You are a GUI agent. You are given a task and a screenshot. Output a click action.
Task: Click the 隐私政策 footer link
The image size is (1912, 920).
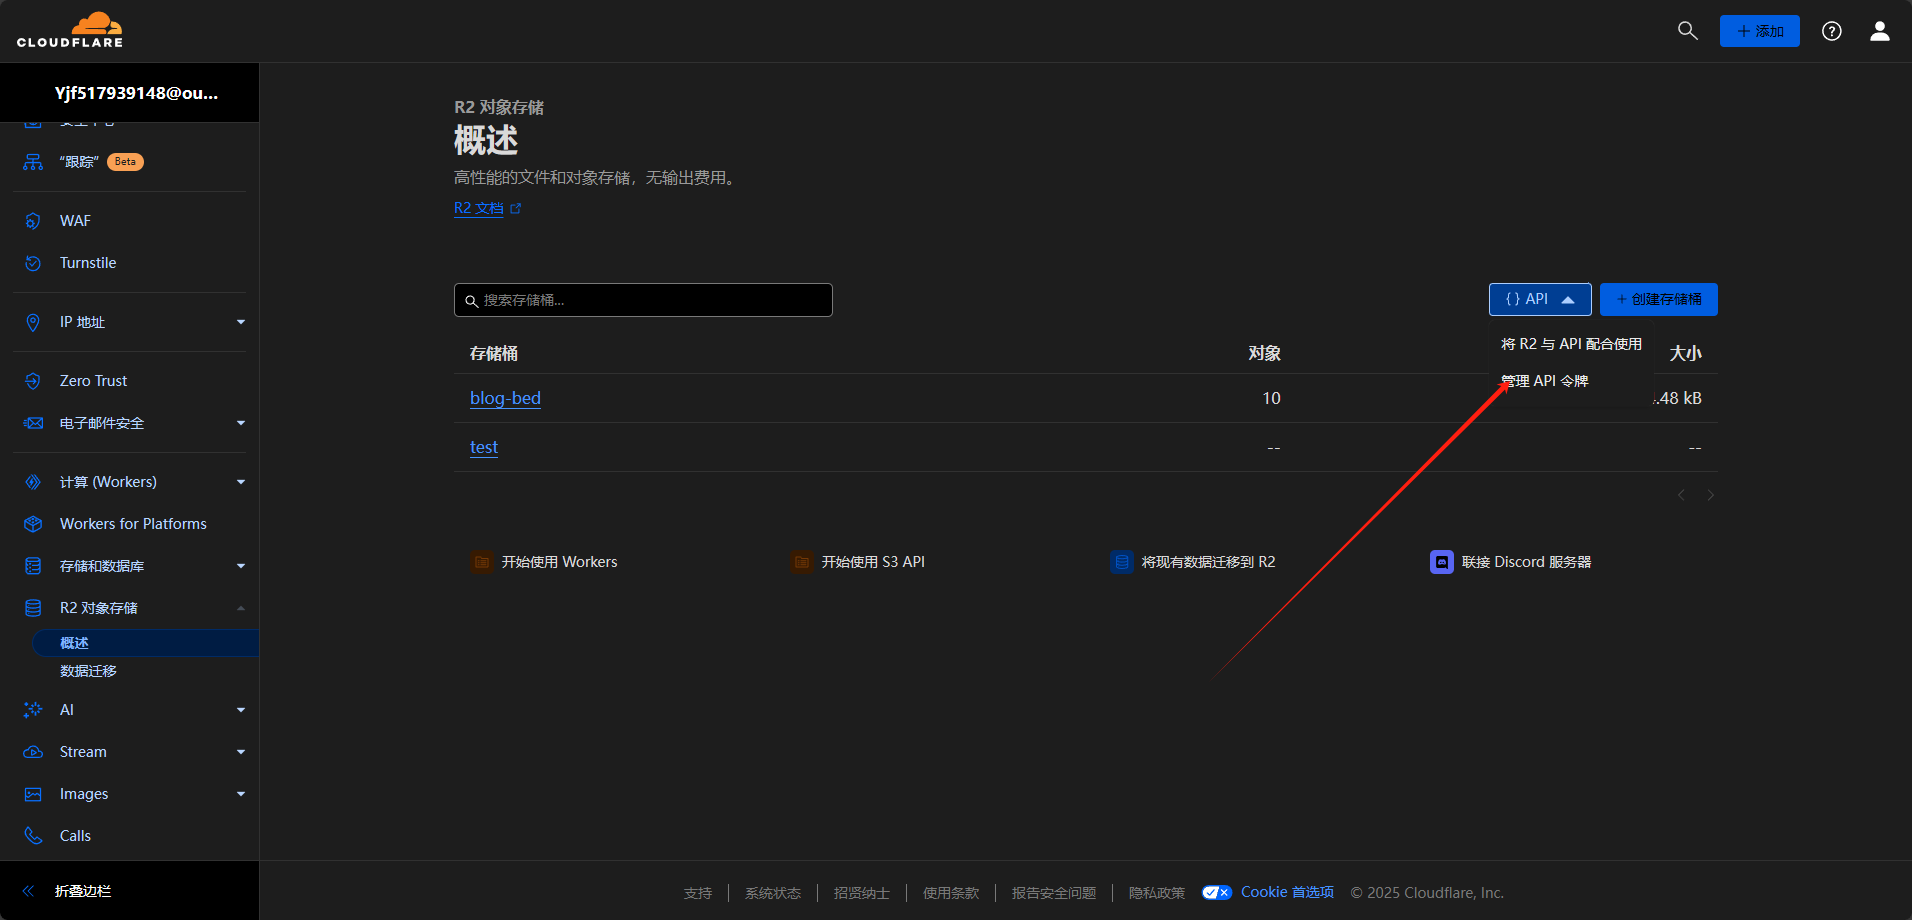click(x=1157, y=893)
